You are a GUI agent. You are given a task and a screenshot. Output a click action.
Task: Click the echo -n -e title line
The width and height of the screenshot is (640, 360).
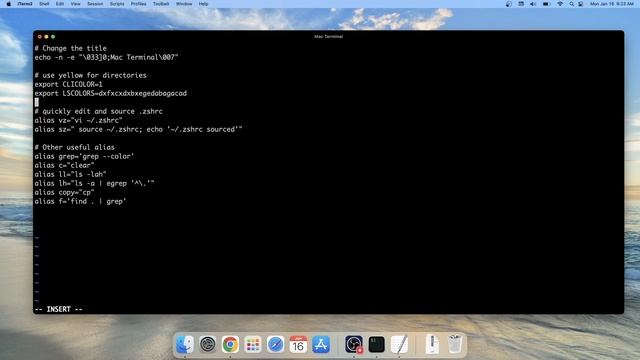coord(107,57)
